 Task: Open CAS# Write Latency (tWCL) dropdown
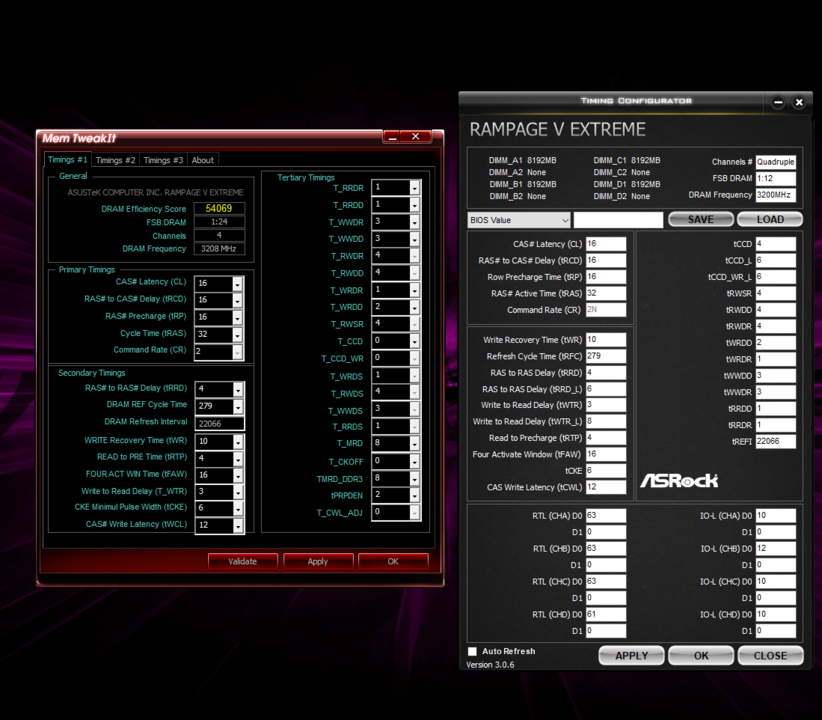(x=238, y=525)
